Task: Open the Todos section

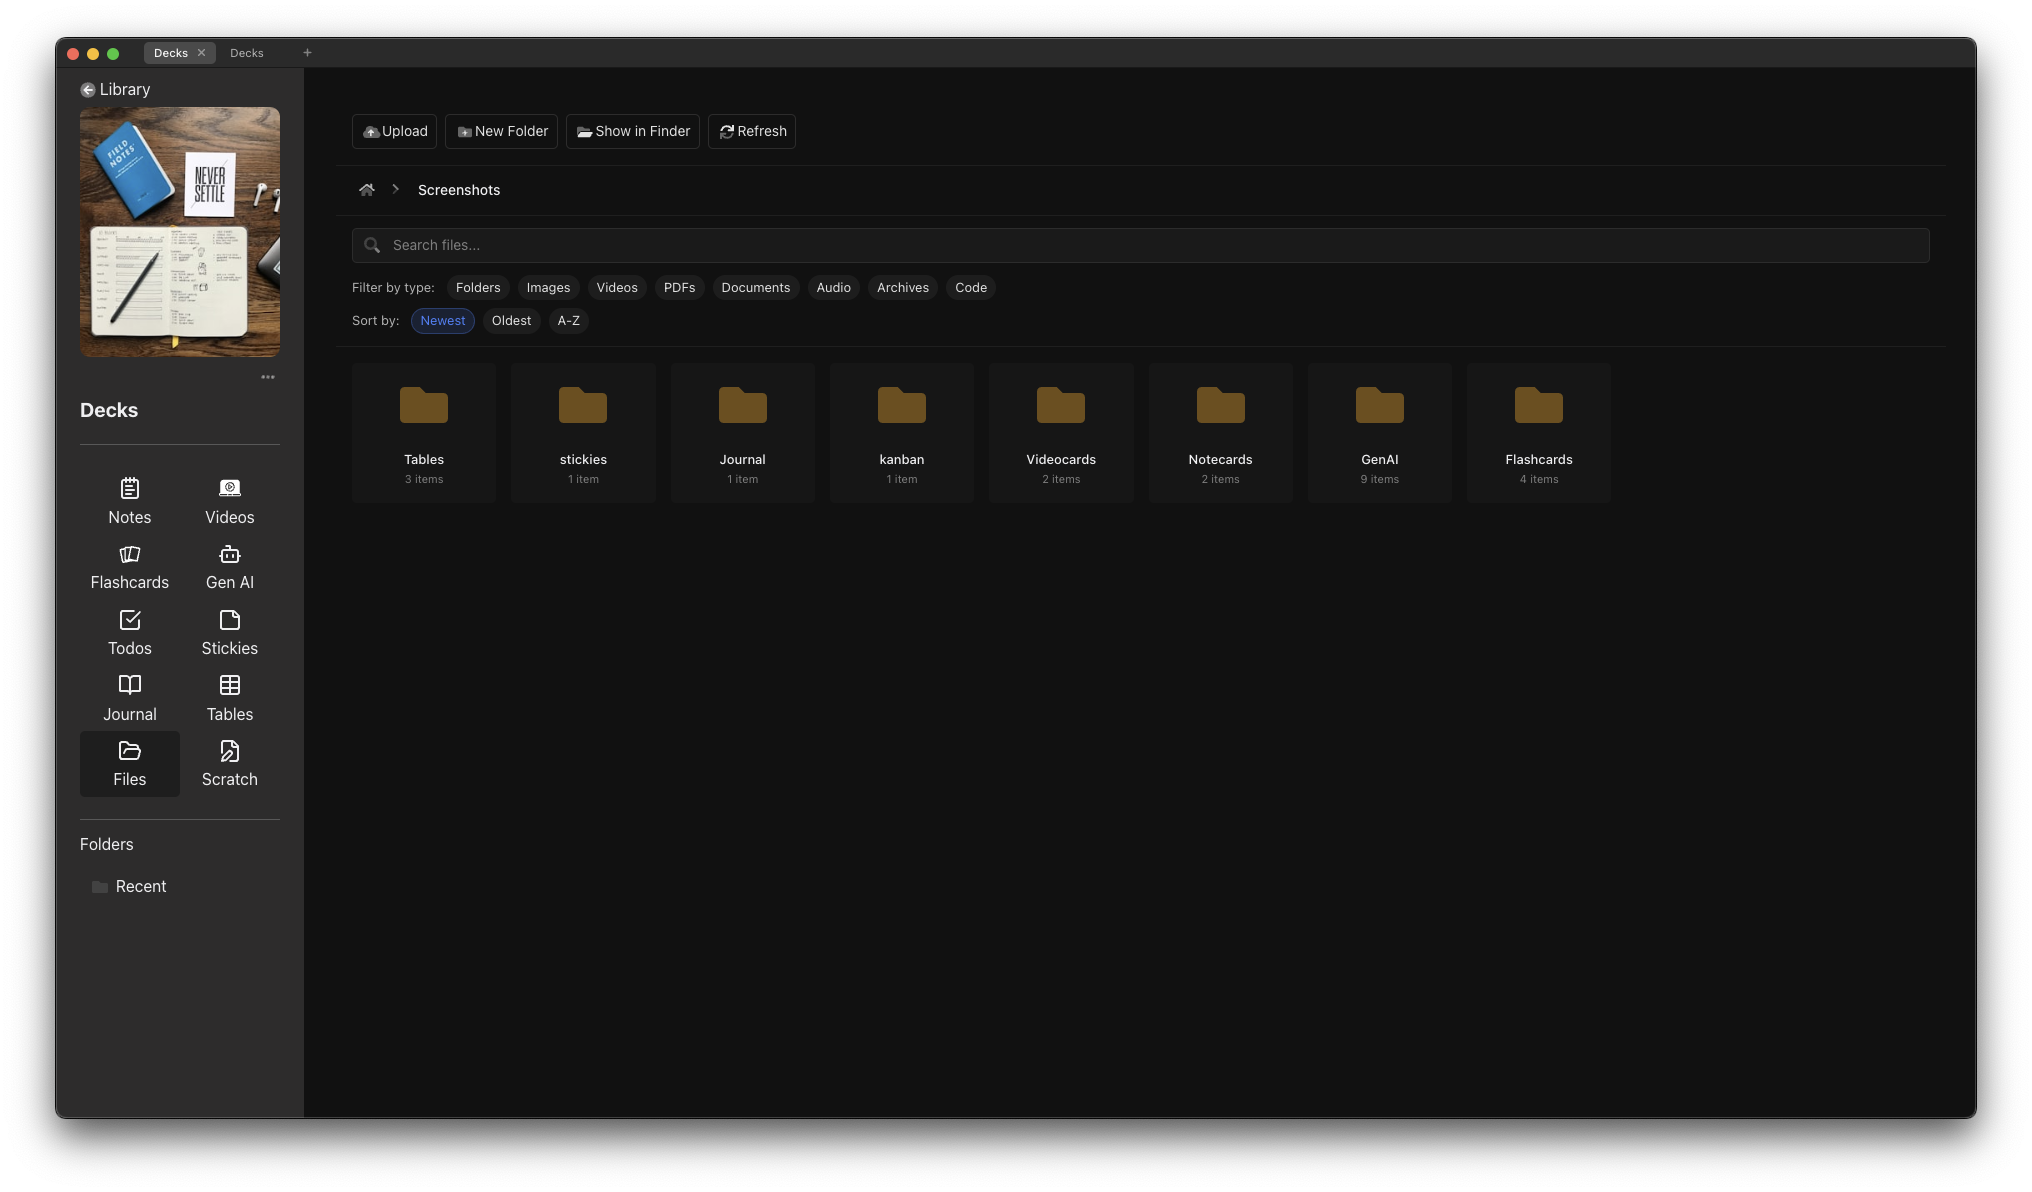Action: click(129, 632)
